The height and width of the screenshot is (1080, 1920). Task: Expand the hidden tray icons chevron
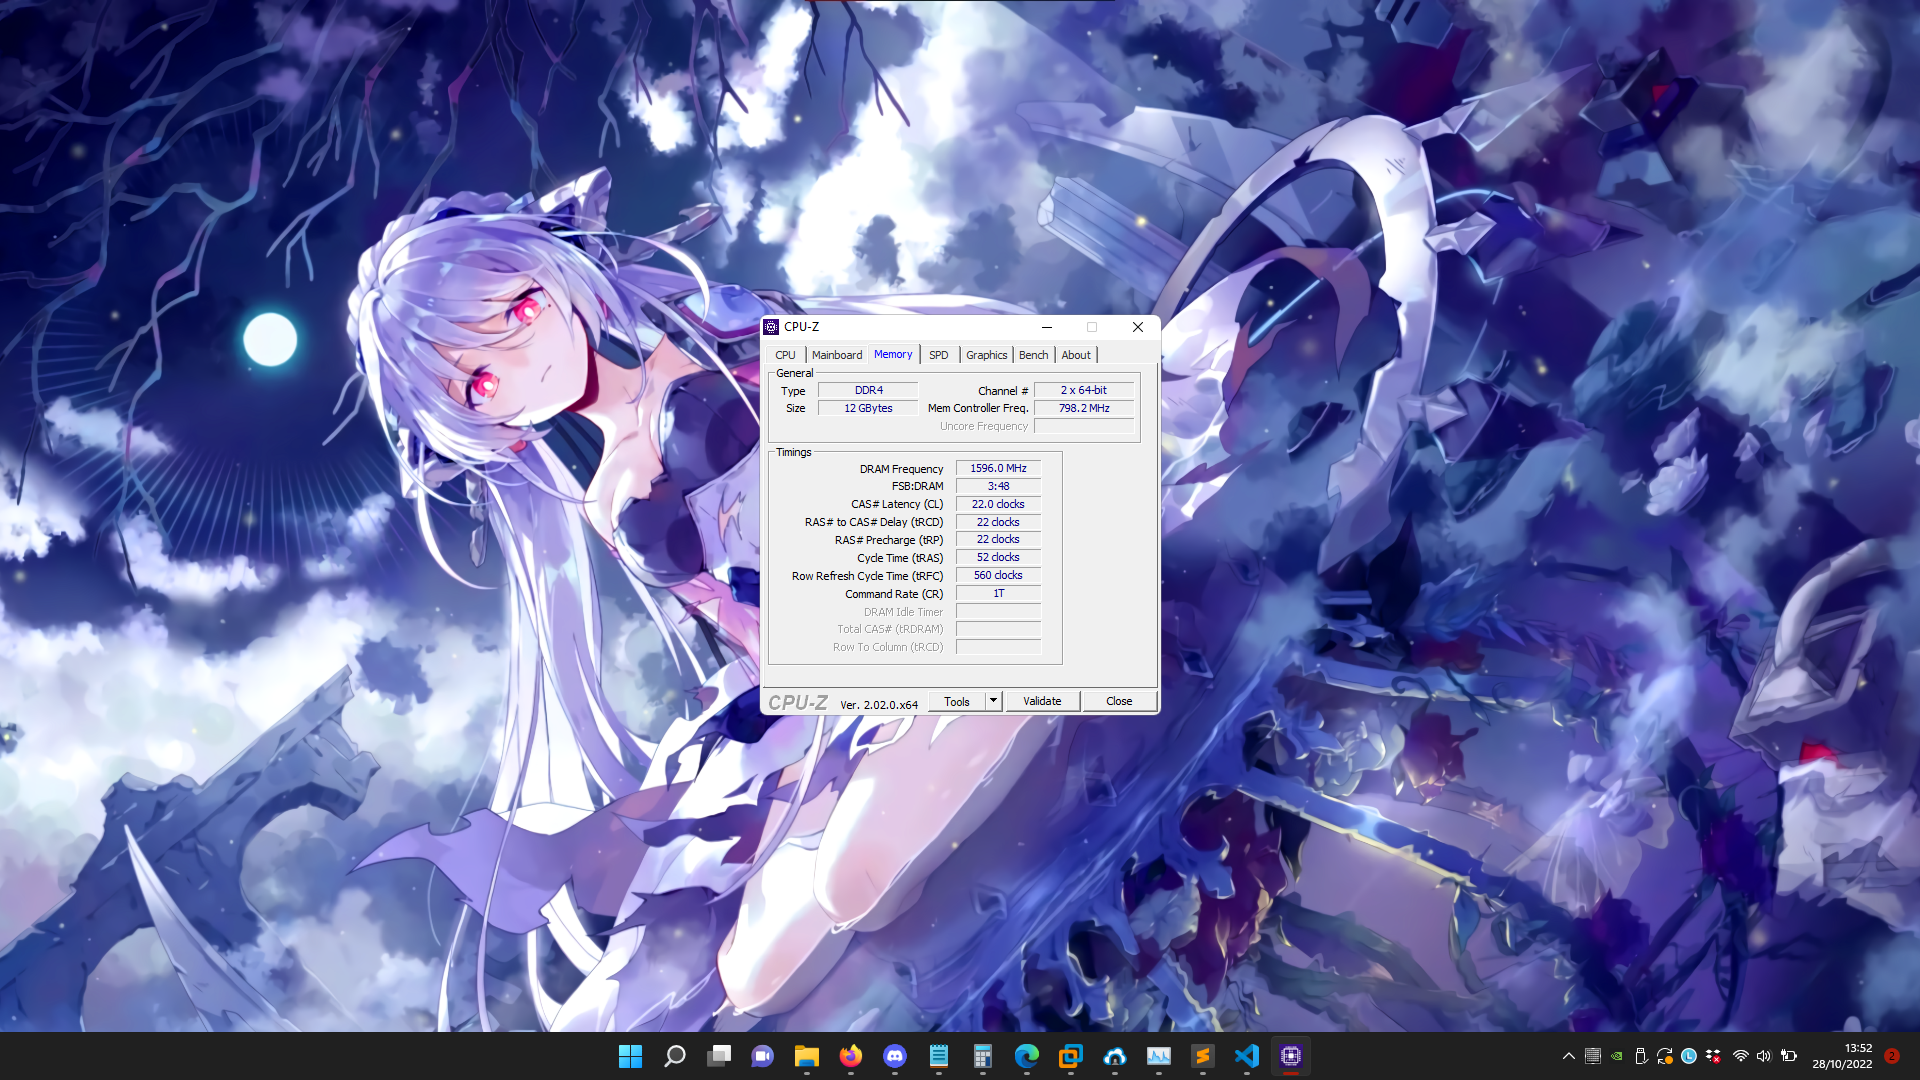[x=1568, y=1056]
